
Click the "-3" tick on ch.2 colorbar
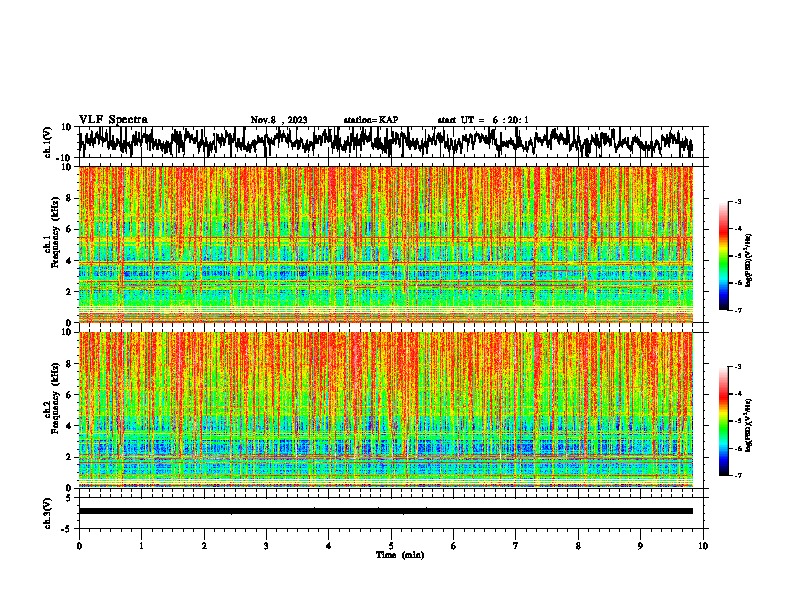(737, 367)
